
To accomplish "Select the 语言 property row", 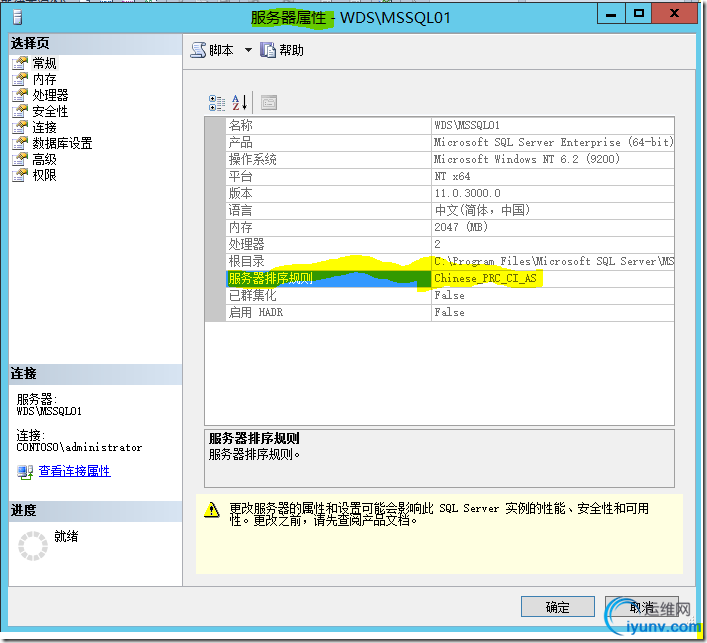I will (450, 210).
